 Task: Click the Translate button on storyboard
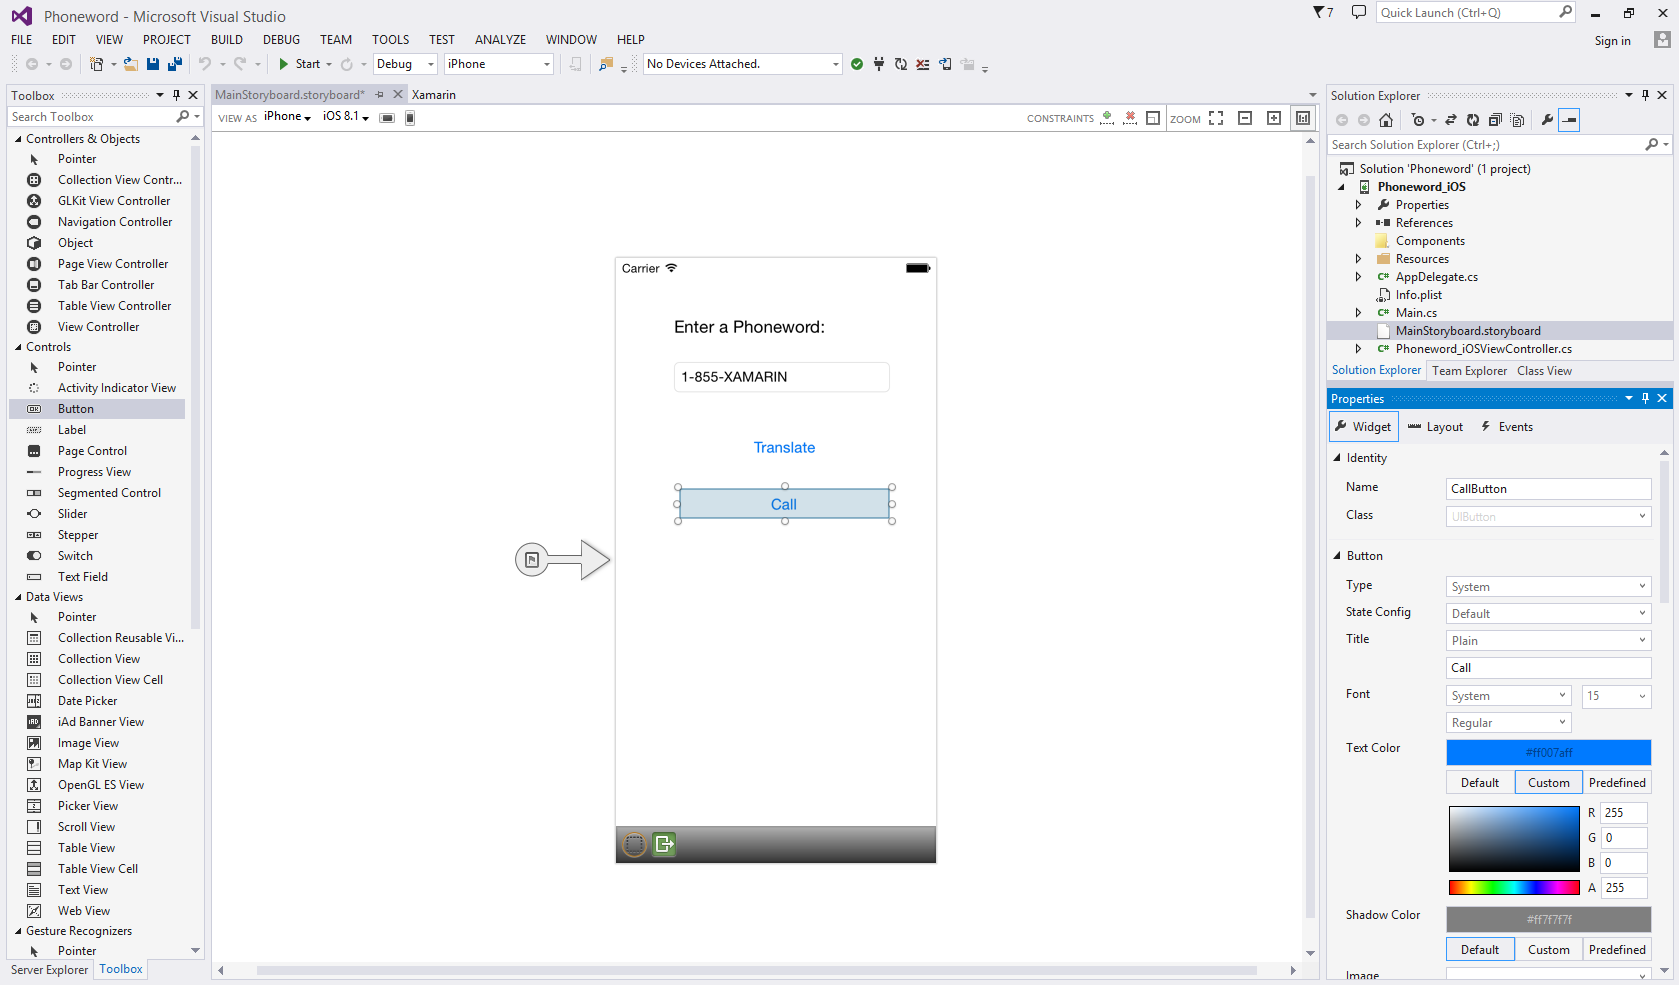pos(784,448)
